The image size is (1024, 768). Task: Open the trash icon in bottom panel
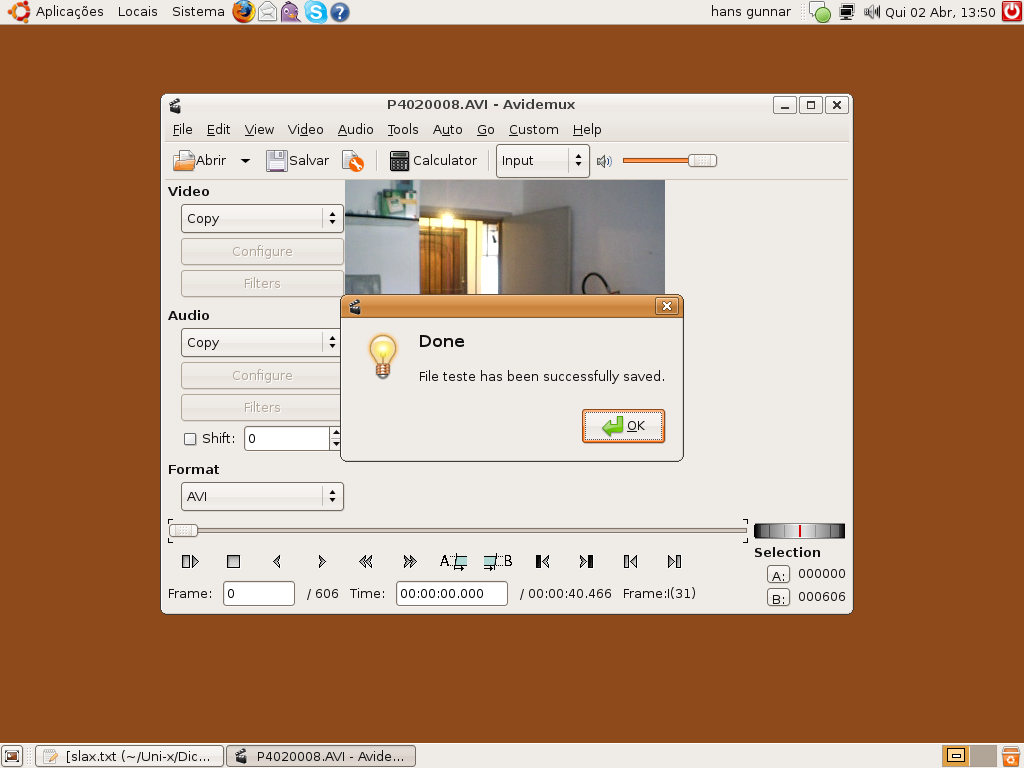pyautogui.click(x=1012, y=756)
